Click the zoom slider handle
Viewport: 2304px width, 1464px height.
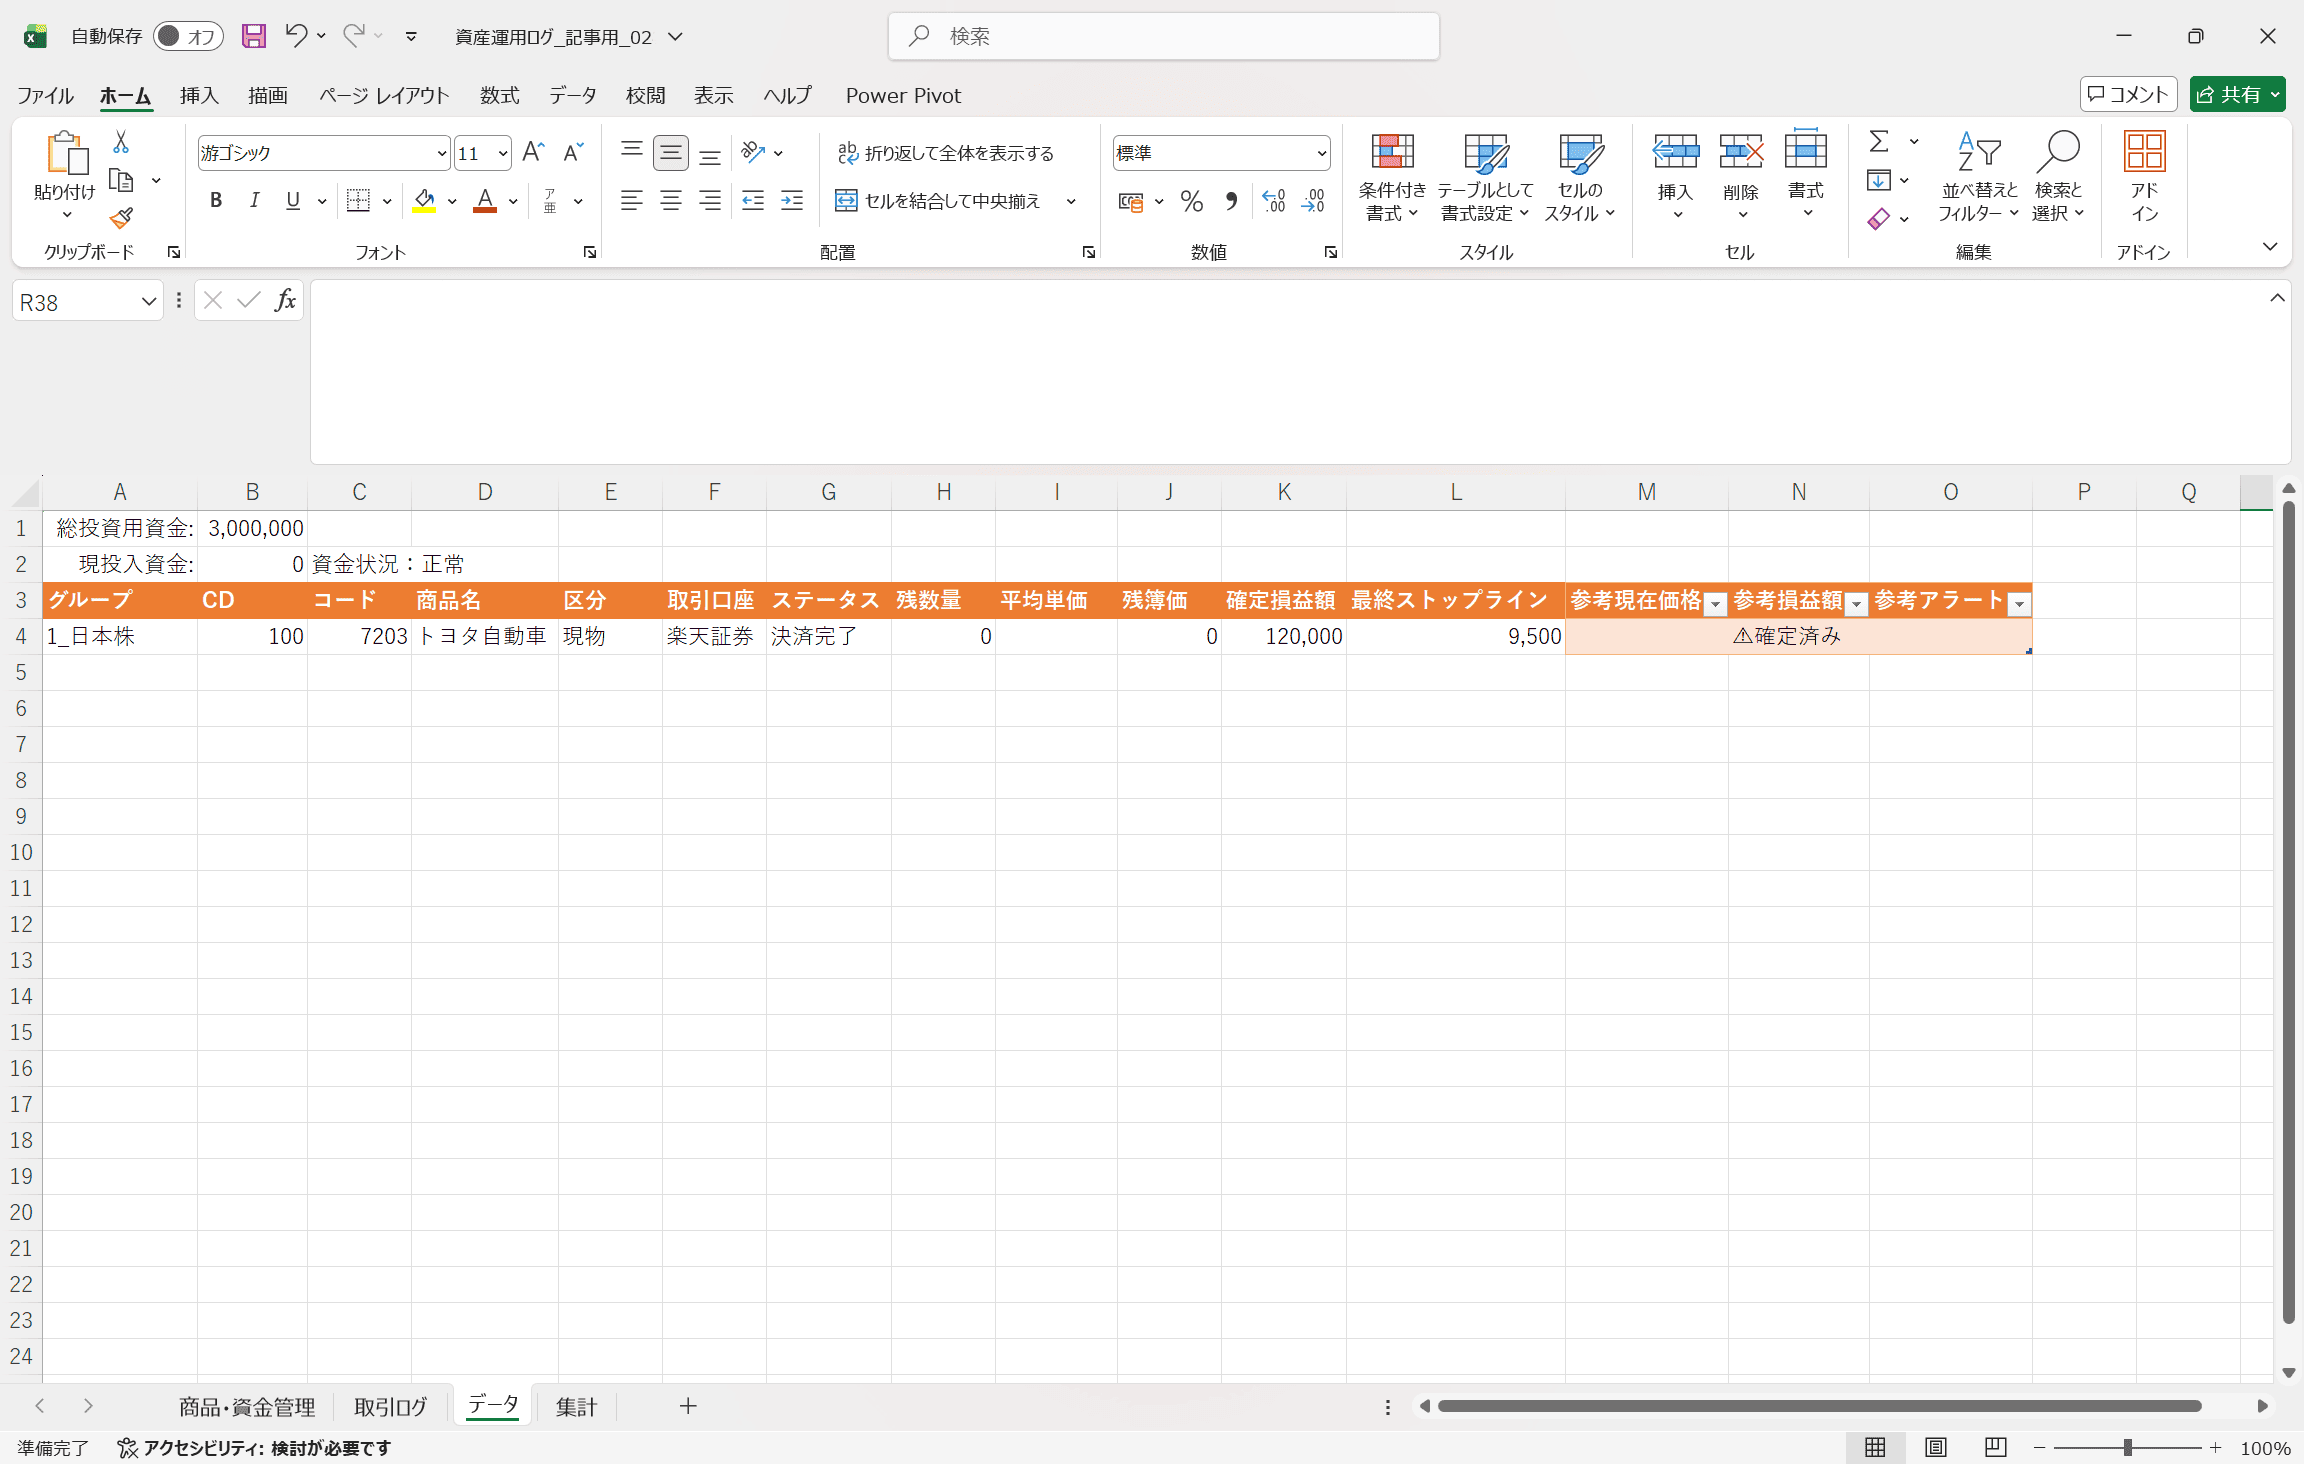(x=2127, y=1447)
